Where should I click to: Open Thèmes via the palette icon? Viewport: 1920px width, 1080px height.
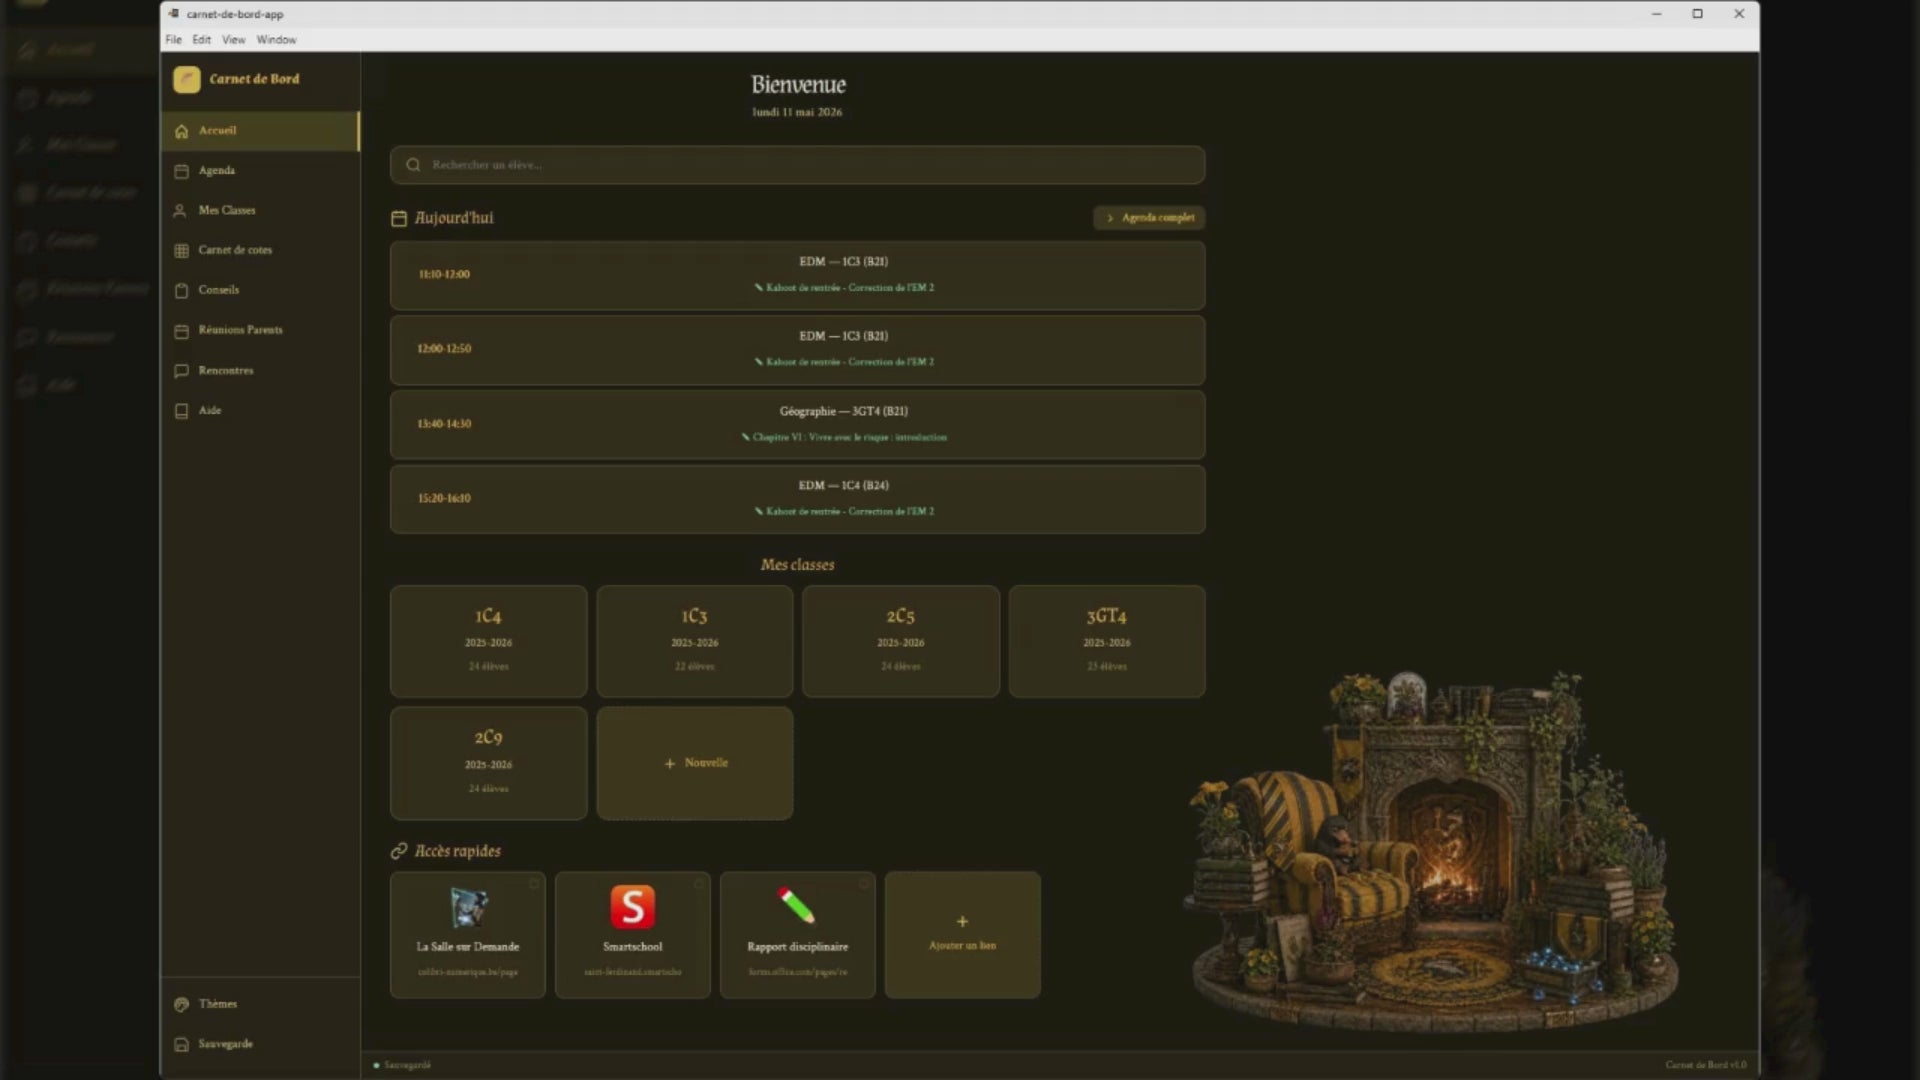[x=181, y=1004]
